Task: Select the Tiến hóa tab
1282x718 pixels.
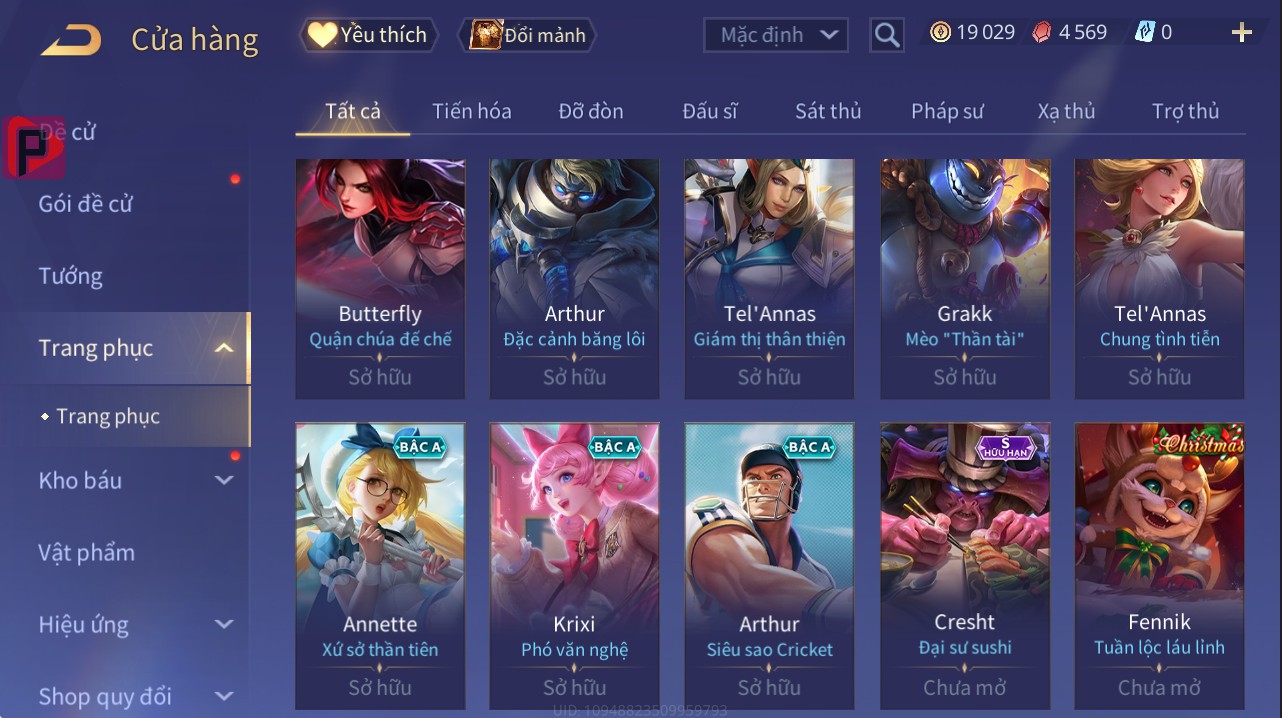Action: [471, 111]
